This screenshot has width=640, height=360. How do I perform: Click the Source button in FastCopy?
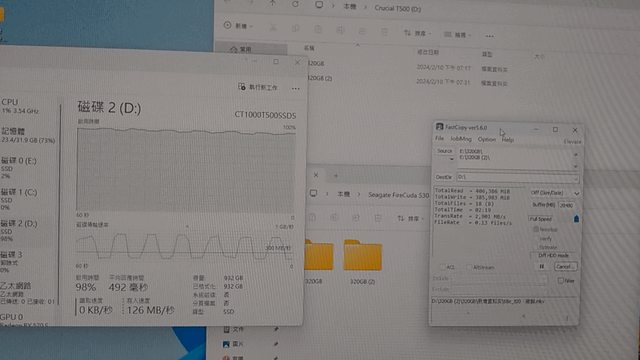pos(444,151)
